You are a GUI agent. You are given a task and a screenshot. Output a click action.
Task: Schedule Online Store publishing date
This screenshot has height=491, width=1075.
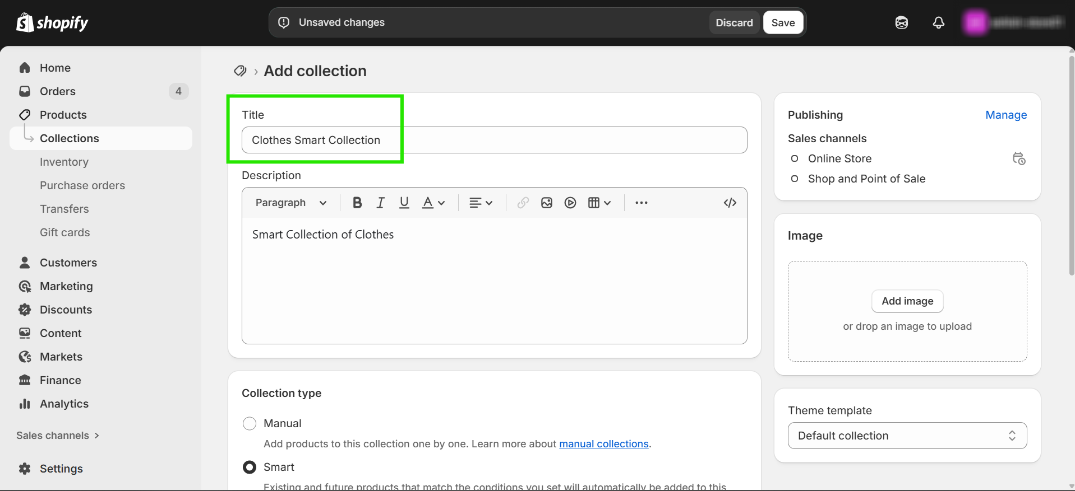tap(1019, 159)
